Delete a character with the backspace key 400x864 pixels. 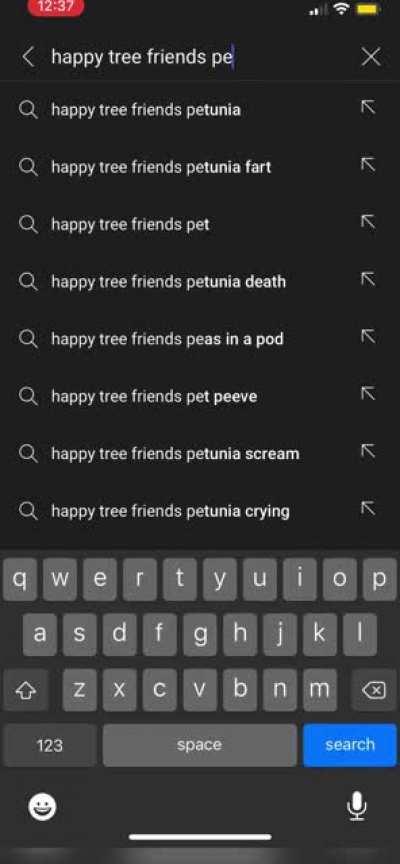pyautogui.click(x=374, y=689)
